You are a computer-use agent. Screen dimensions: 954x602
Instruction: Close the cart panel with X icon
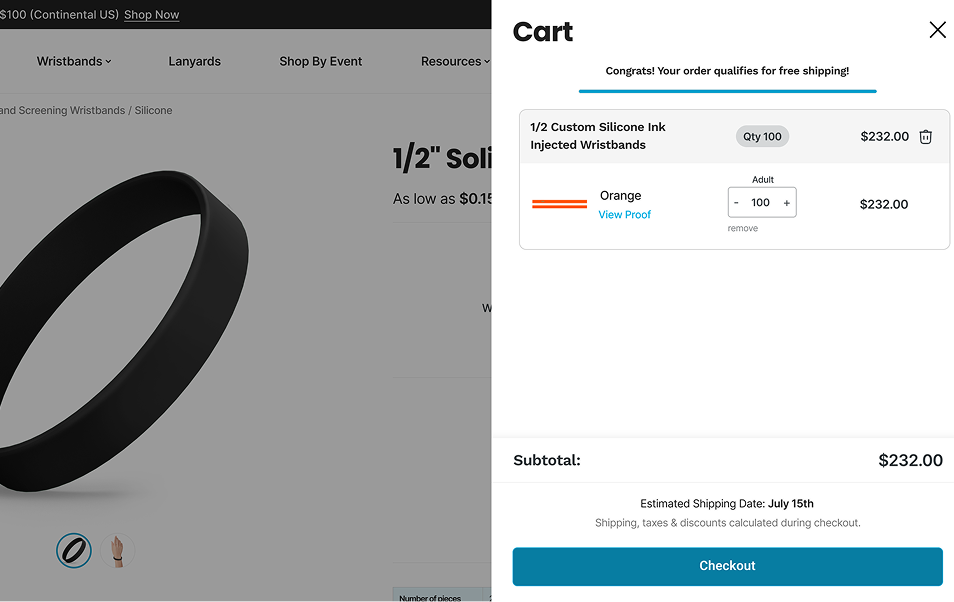(x=937, y=30)
